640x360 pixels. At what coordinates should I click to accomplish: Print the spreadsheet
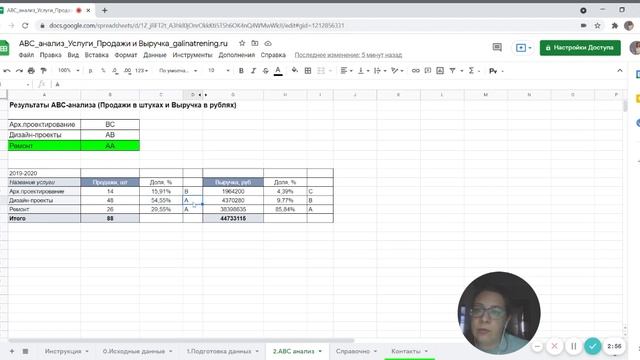pyautogui.click(x=31, y=71)
